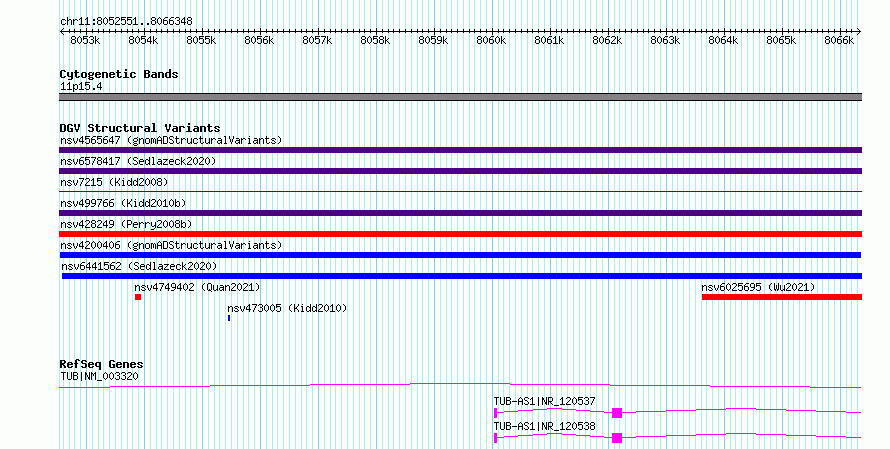The height and width of the screenshot is (449, 890).
Task: Click the nsv428249 (Perry2008b) label
Action: tap(126, 224)
